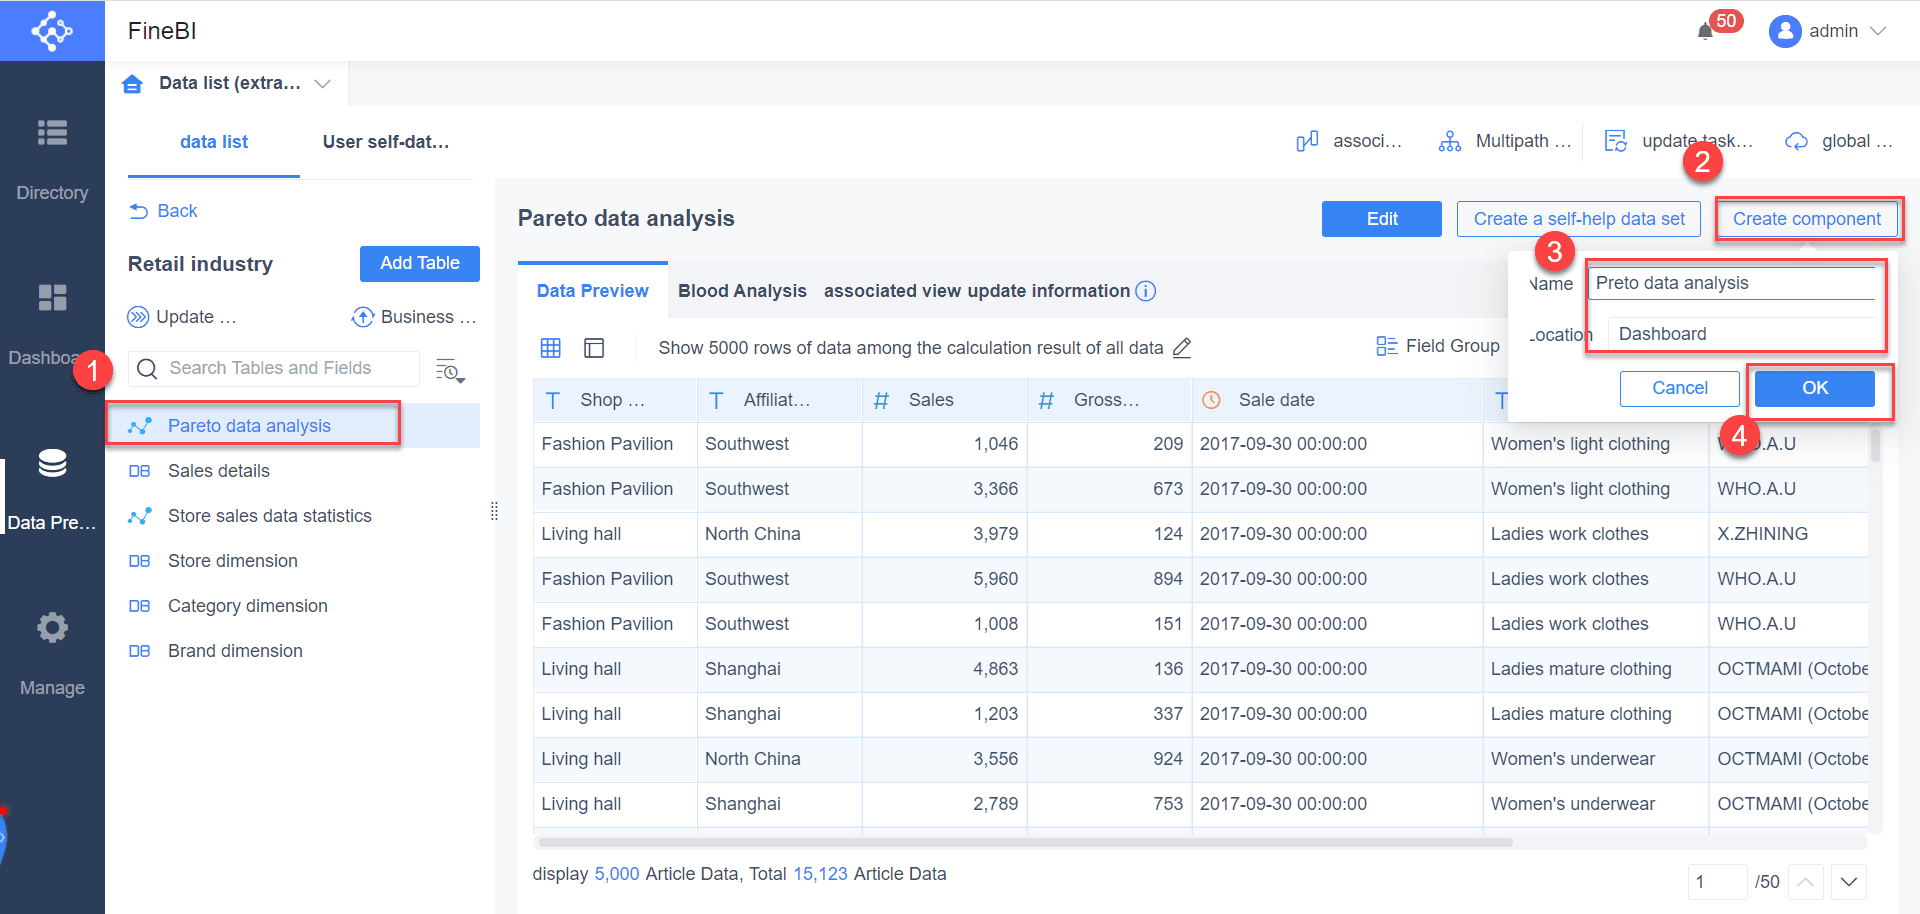The height and width of the screenshot is (914, 1920).
Task: Expand the admin account dropdown
Action: pyautogui.click(x=1878, y=31)
